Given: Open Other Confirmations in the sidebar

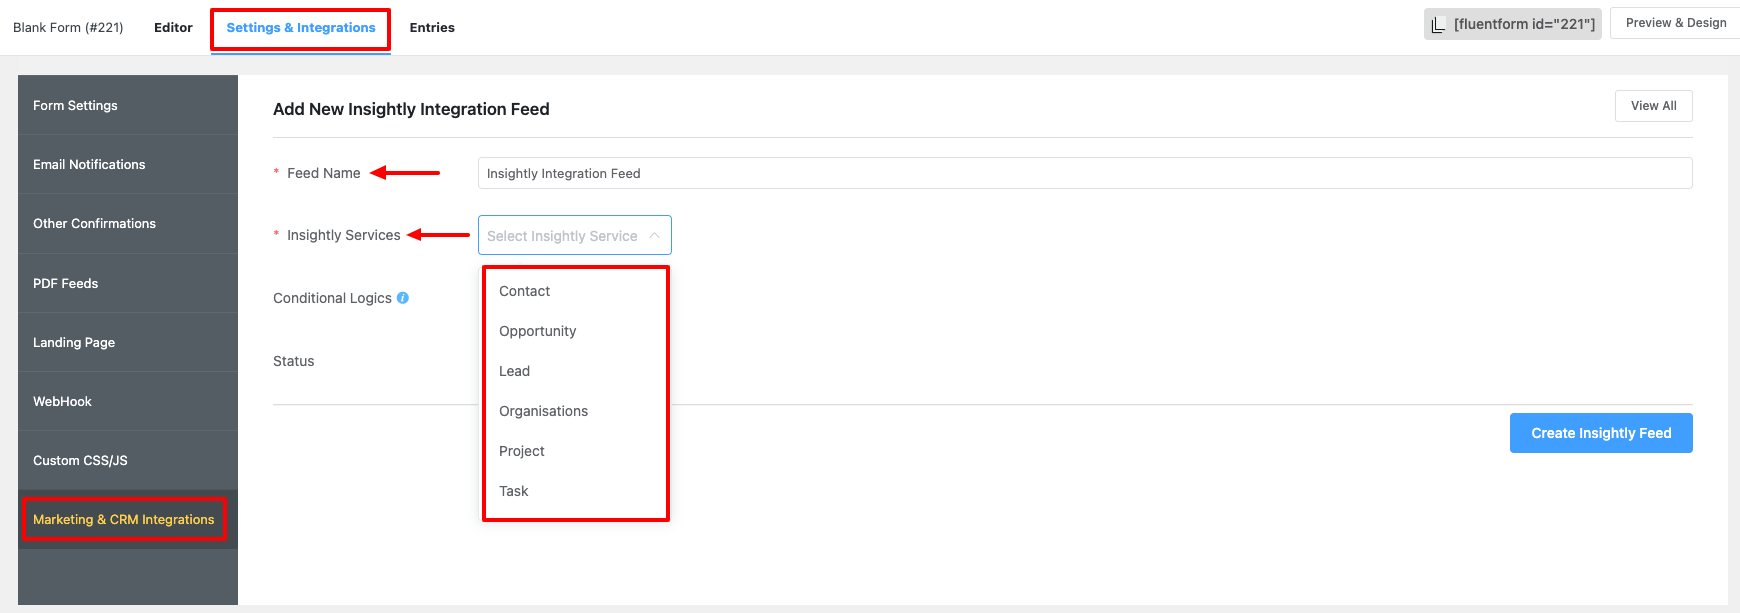Looking at the screenshot, I should pos(128,223).
